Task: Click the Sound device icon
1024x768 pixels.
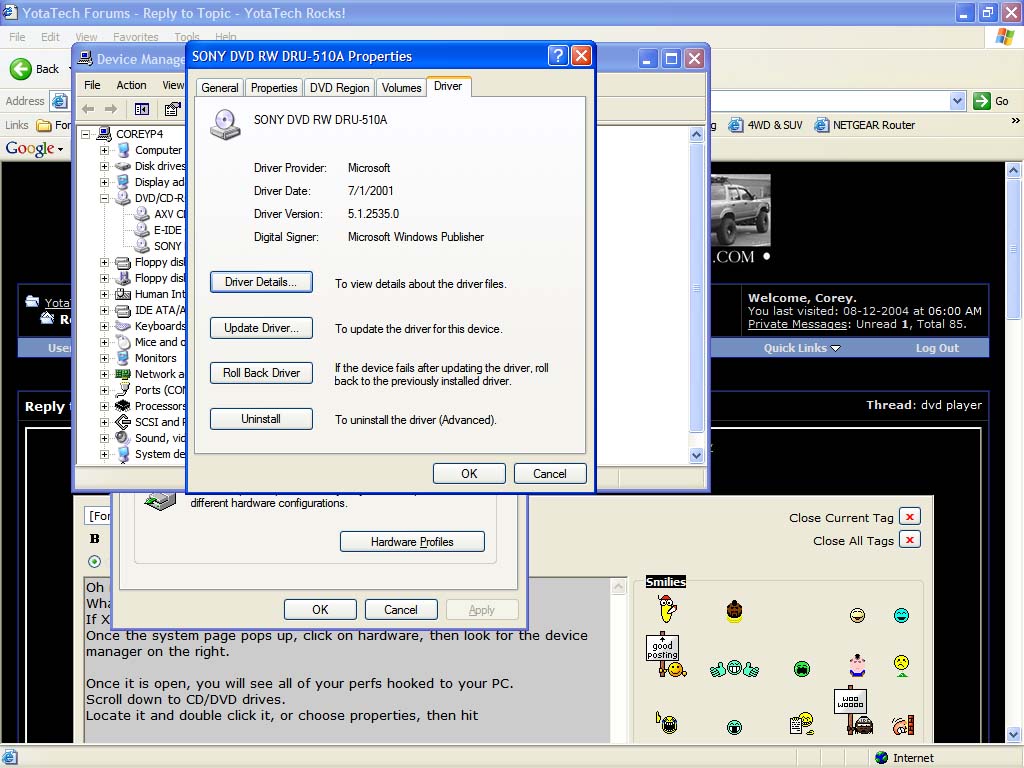Action: click(x=123, y=438)
